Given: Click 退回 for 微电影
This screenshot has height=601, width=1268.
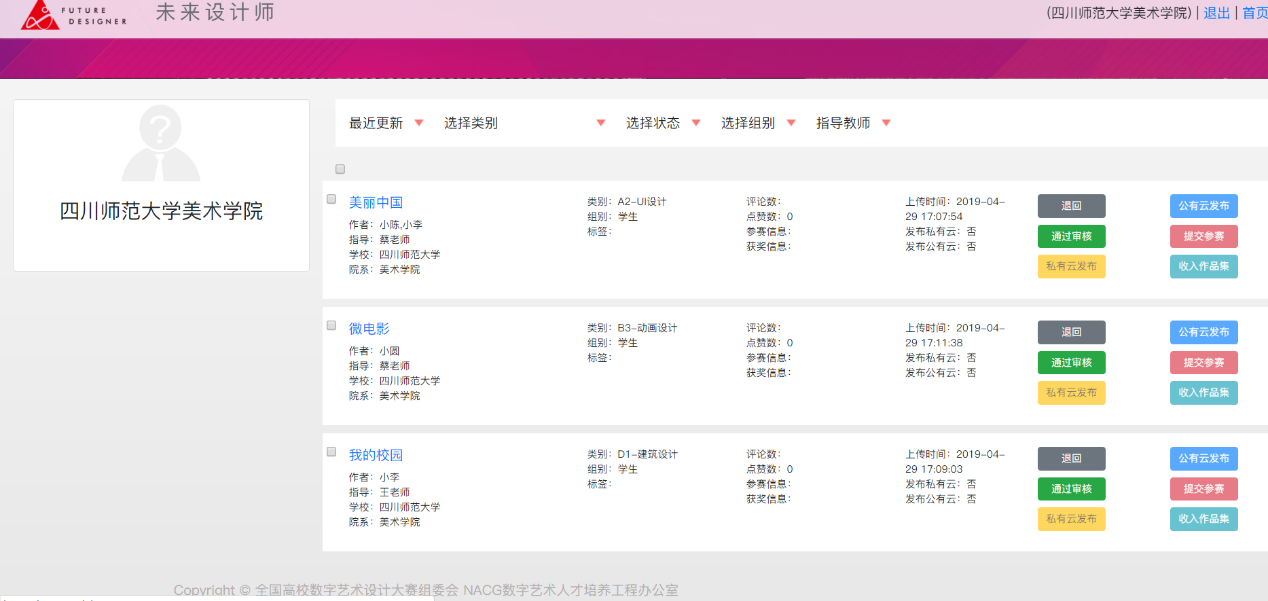Looking at the screenshot, I should click(x=1072, y=332).
